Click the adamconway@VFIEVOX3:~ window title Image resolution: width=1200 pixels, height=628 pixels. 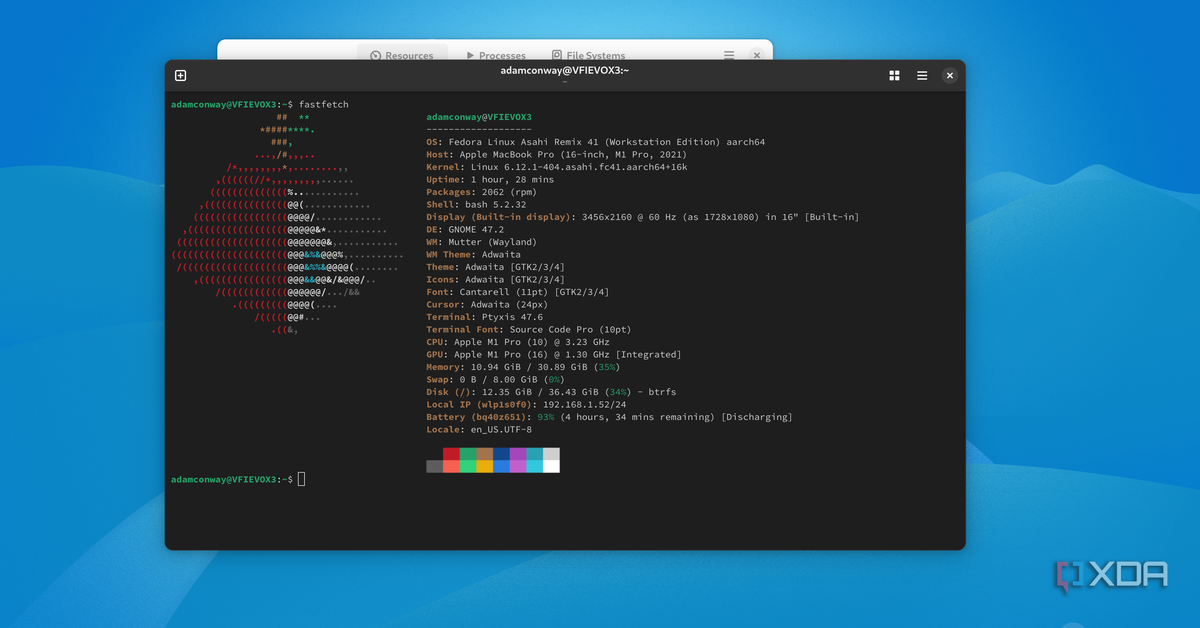[565, 70]
